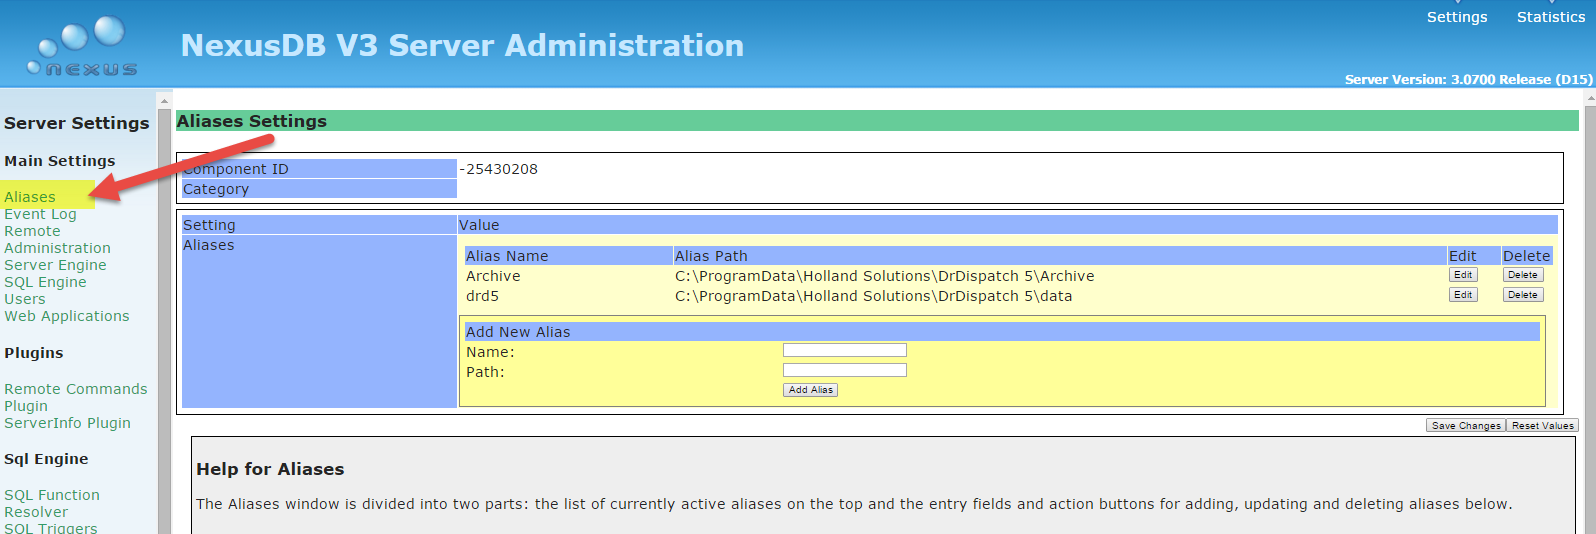Click the Nexus logo
This screenshot has height=534, width=1596.
[82, 47]
